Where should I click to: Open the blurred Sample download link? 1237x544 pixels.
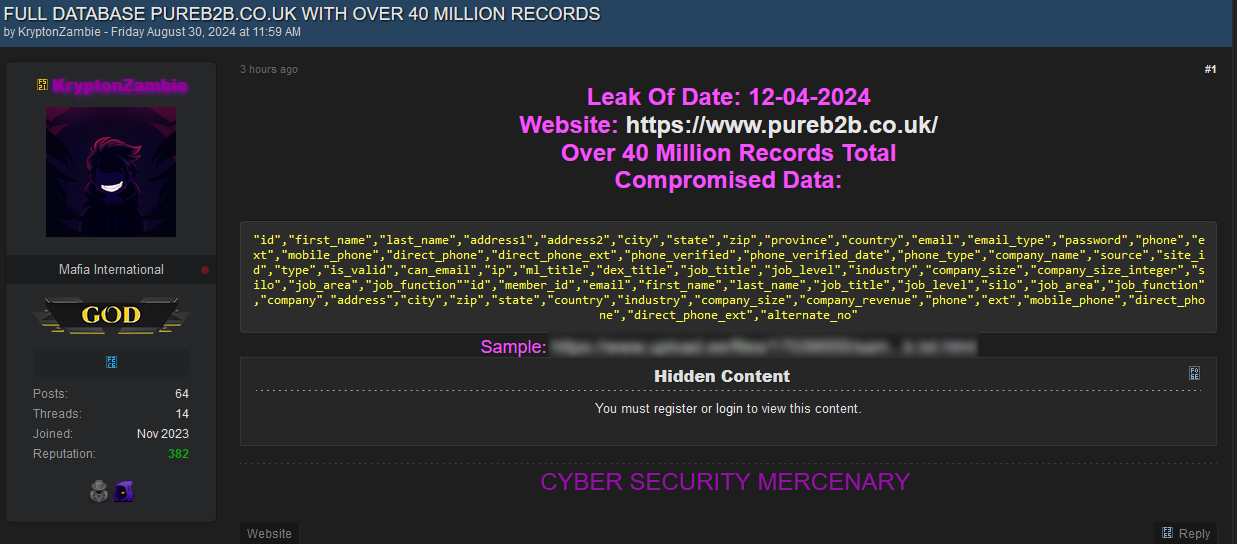click(x=762, y=347)
